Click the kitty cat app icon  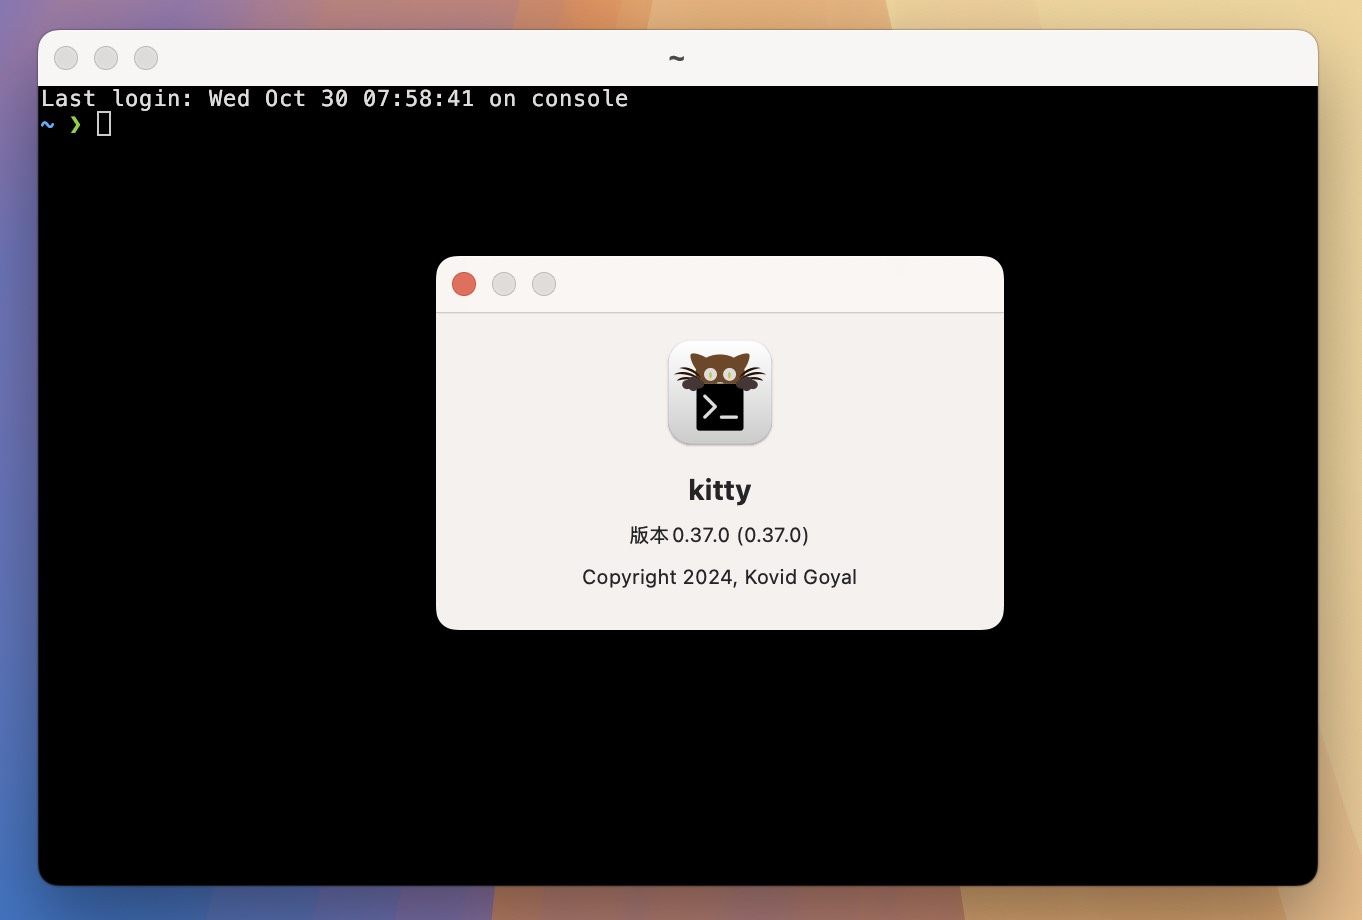pos(720,393)
